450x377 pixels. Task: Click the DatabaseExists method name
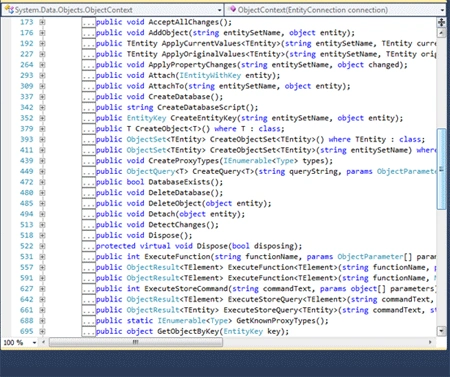click(179, 182)
